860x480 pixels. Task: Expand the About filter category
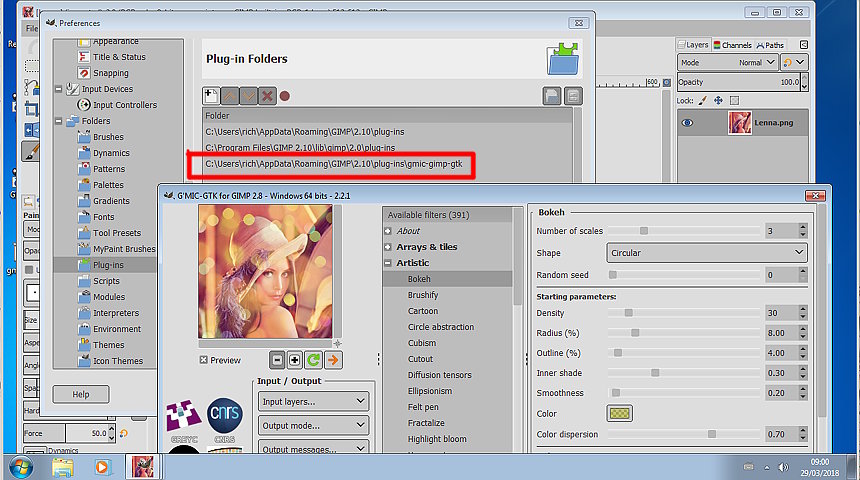pos(388,231)
